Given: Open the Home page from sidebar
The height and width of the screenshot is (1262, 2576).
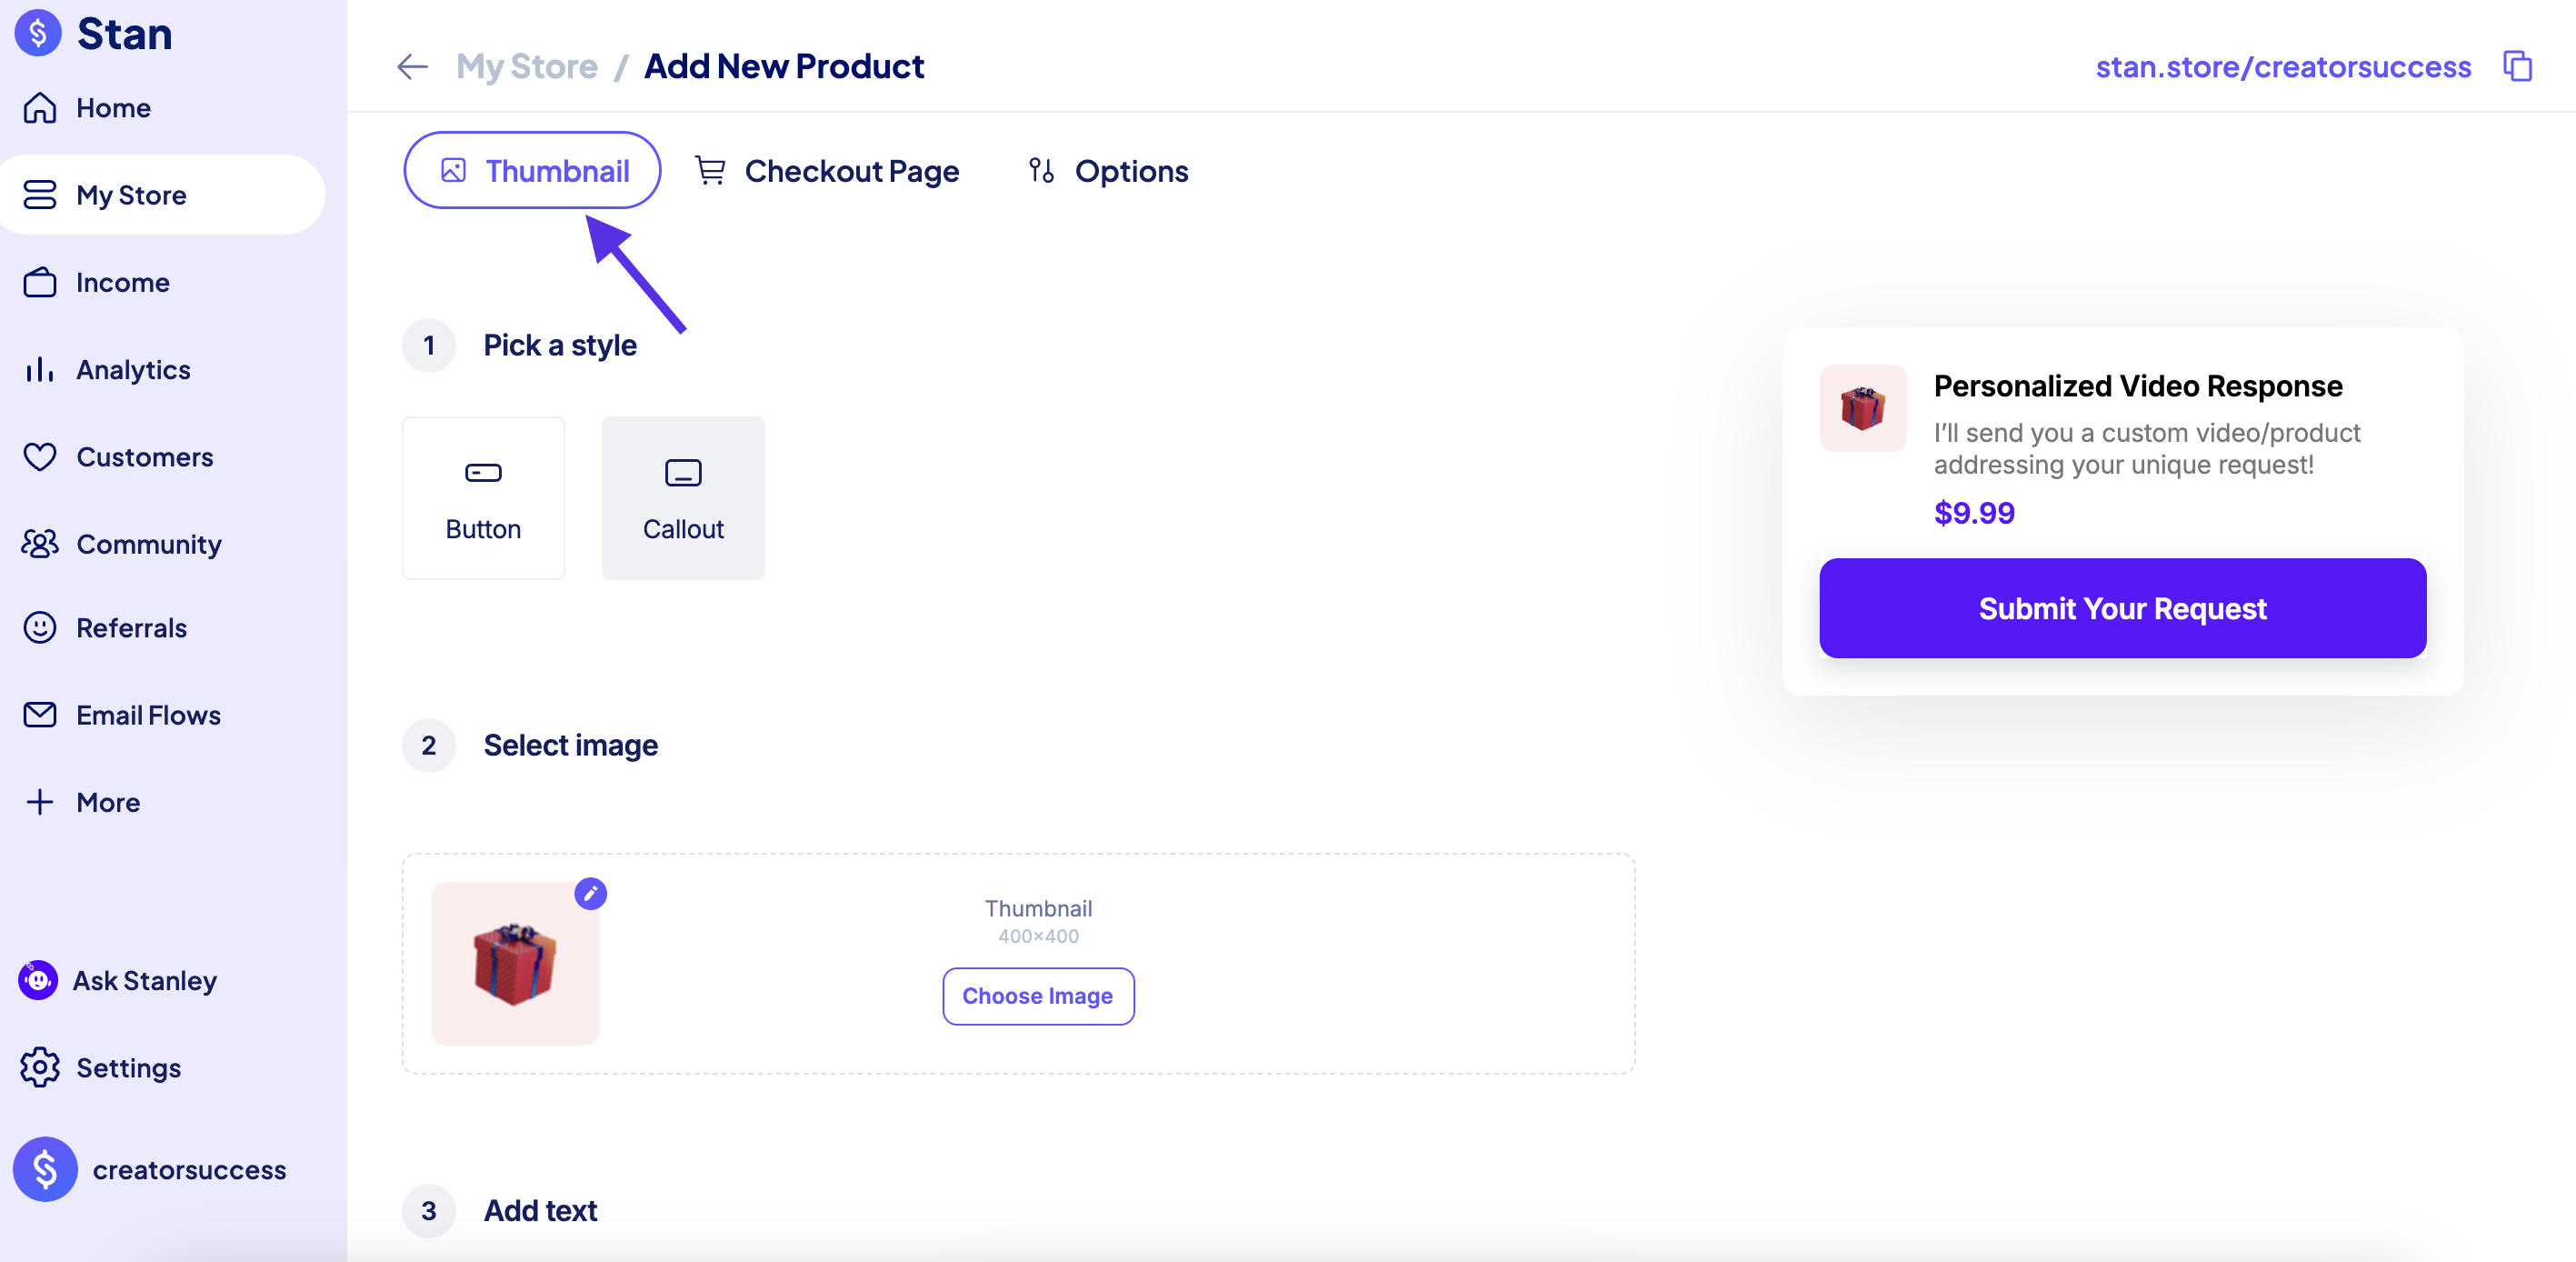Looking at the screenshot, I should point(87,108).
